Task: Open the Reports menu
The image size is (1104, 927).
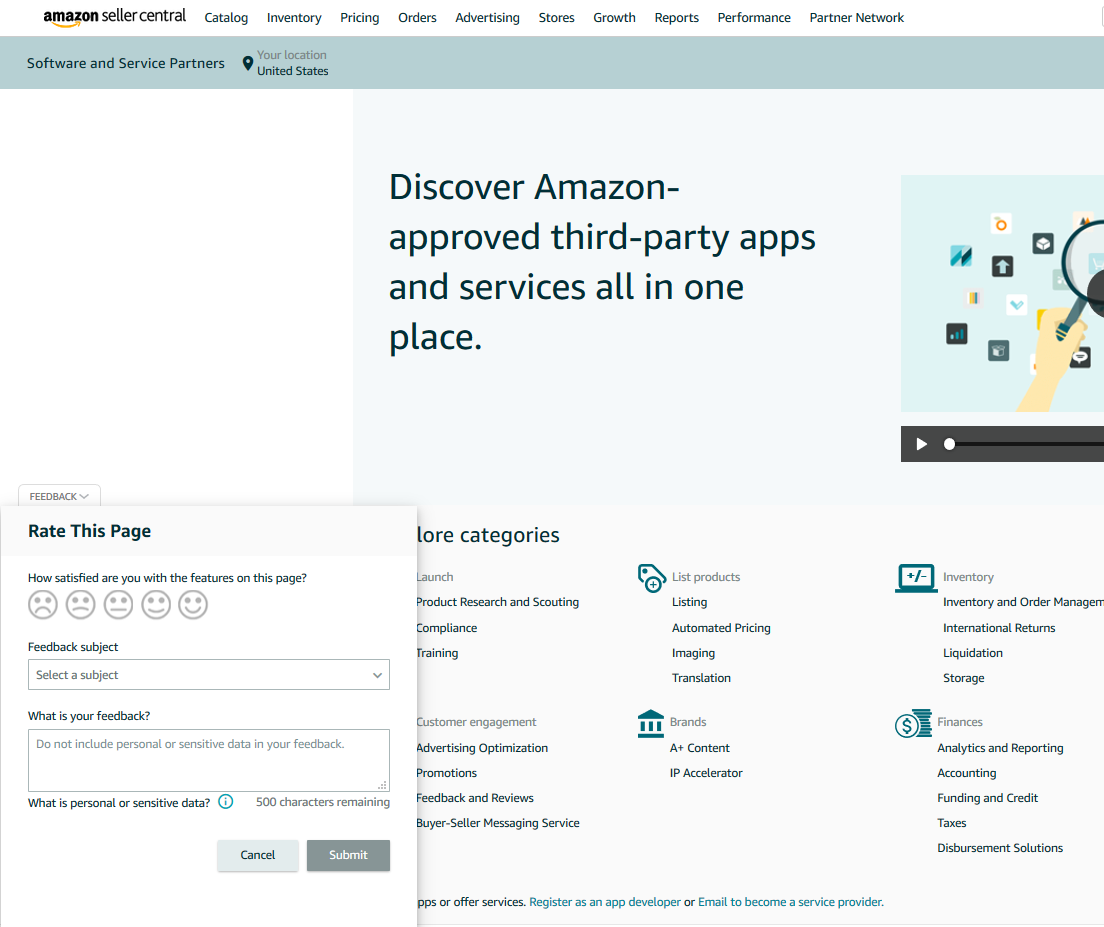Action: pos(677,18)
